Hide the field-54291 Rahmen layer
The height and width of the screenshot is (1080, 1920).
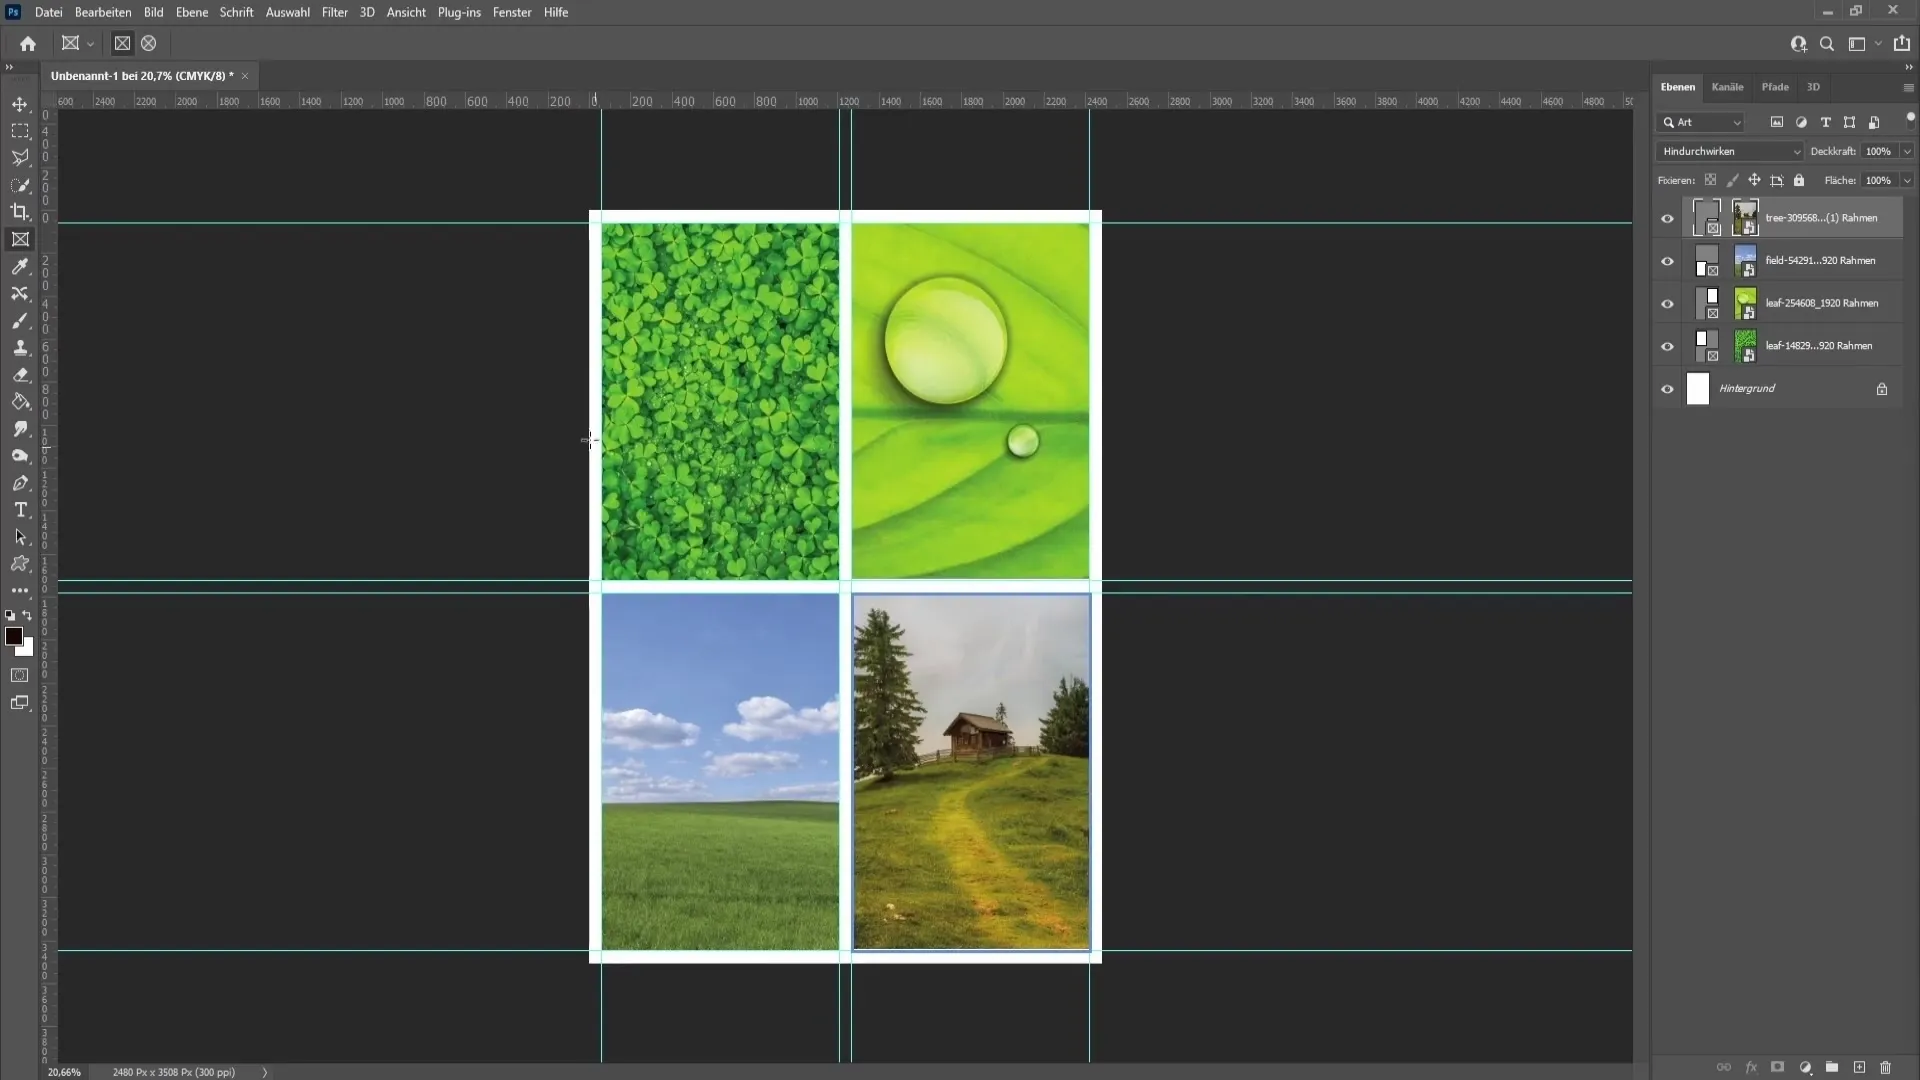click(1667, 262)
